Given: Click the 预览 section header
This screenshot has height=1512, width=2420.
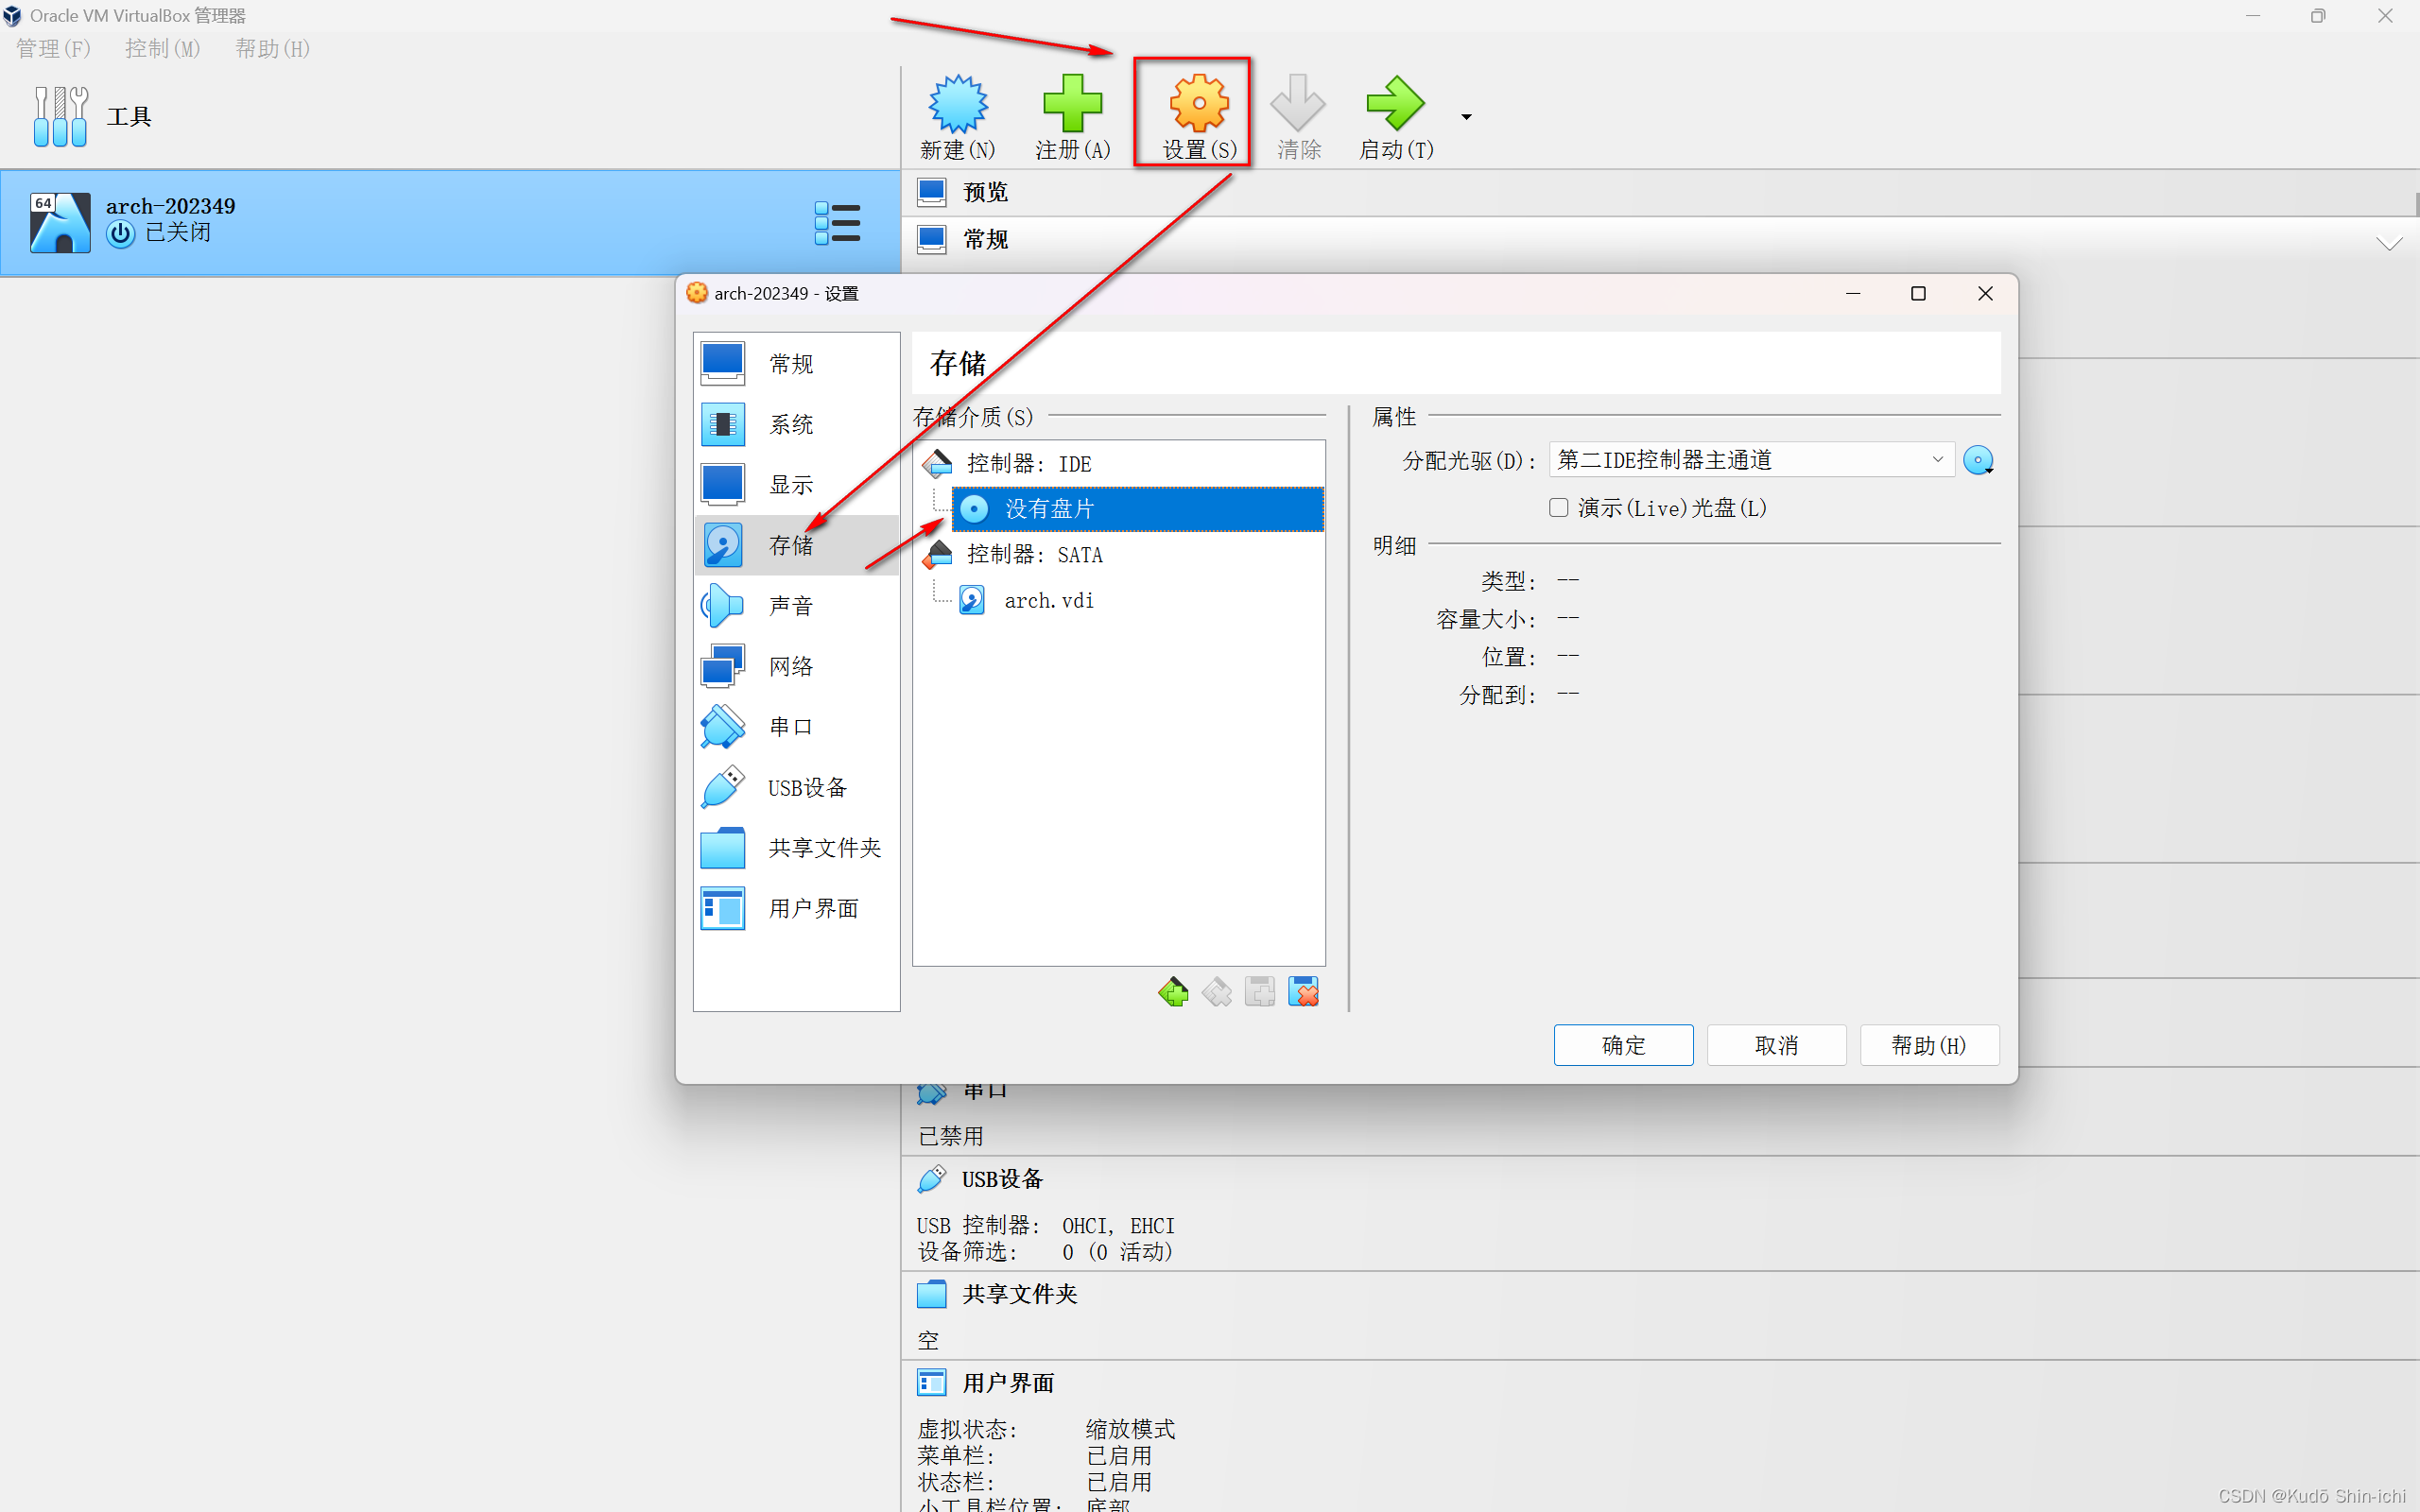Looking at the screenshot, I should point(985,192).
